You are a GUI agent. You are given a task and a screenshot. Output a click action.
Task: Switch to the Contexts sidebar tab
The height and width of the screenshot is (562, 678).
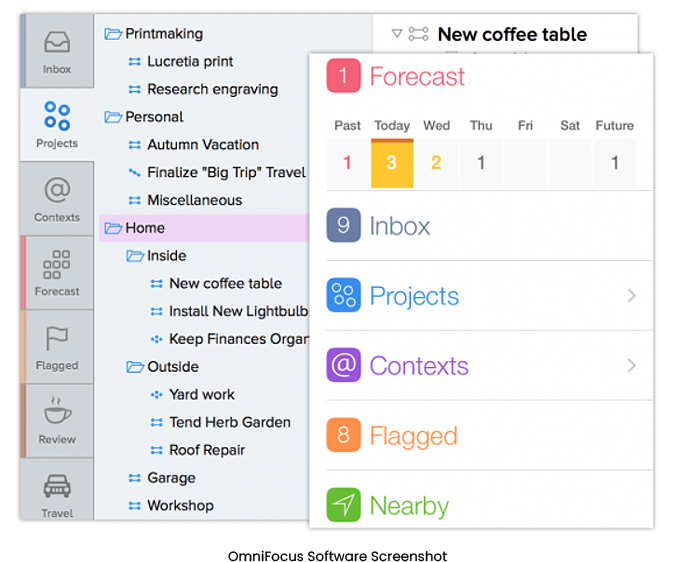coord(57,199)
